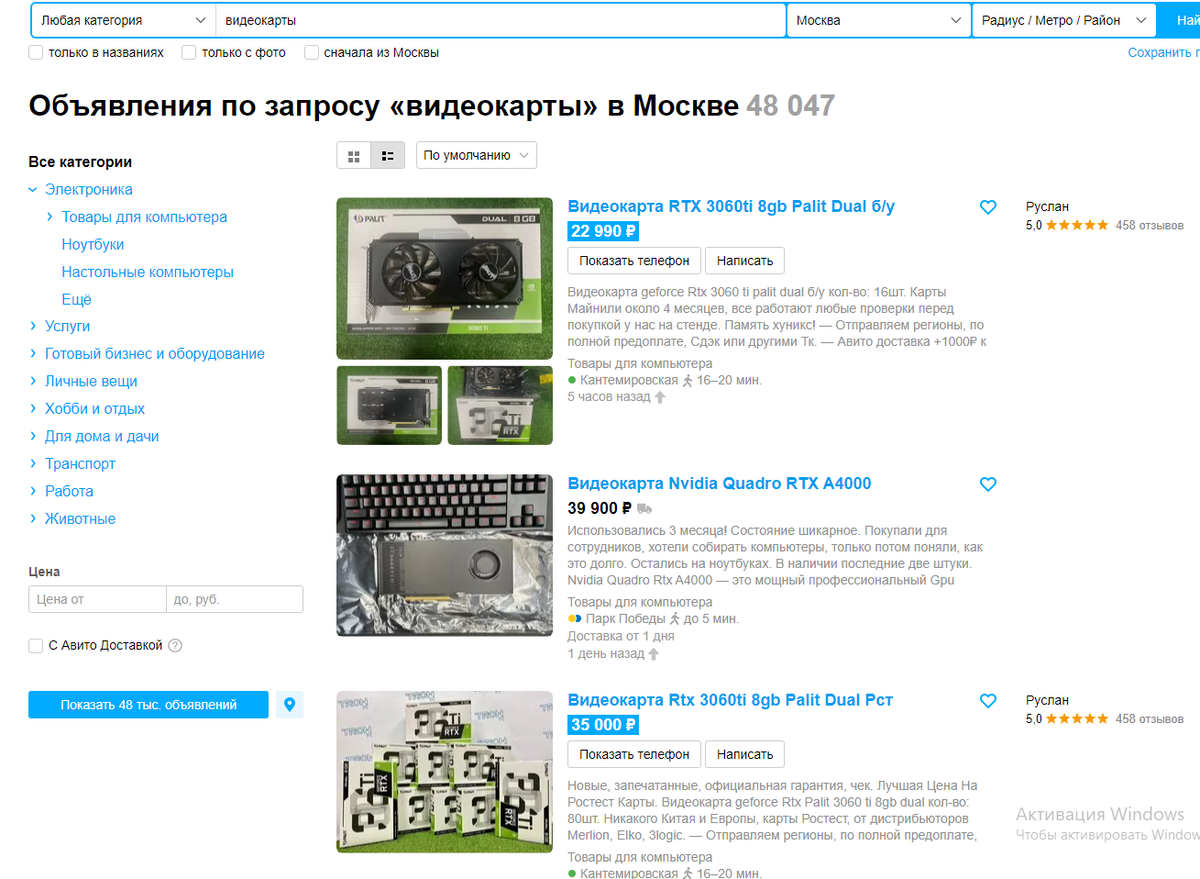The height and width of the screenshot is (879, 1200).
Task: Open the Москва city dropdown
Action: tap(879, 20)
